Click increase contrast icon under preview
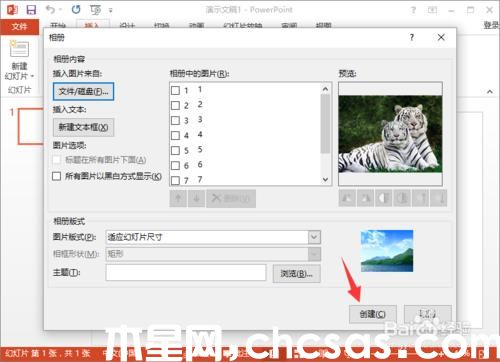500x362 pixels. click(x=383, y=198)
